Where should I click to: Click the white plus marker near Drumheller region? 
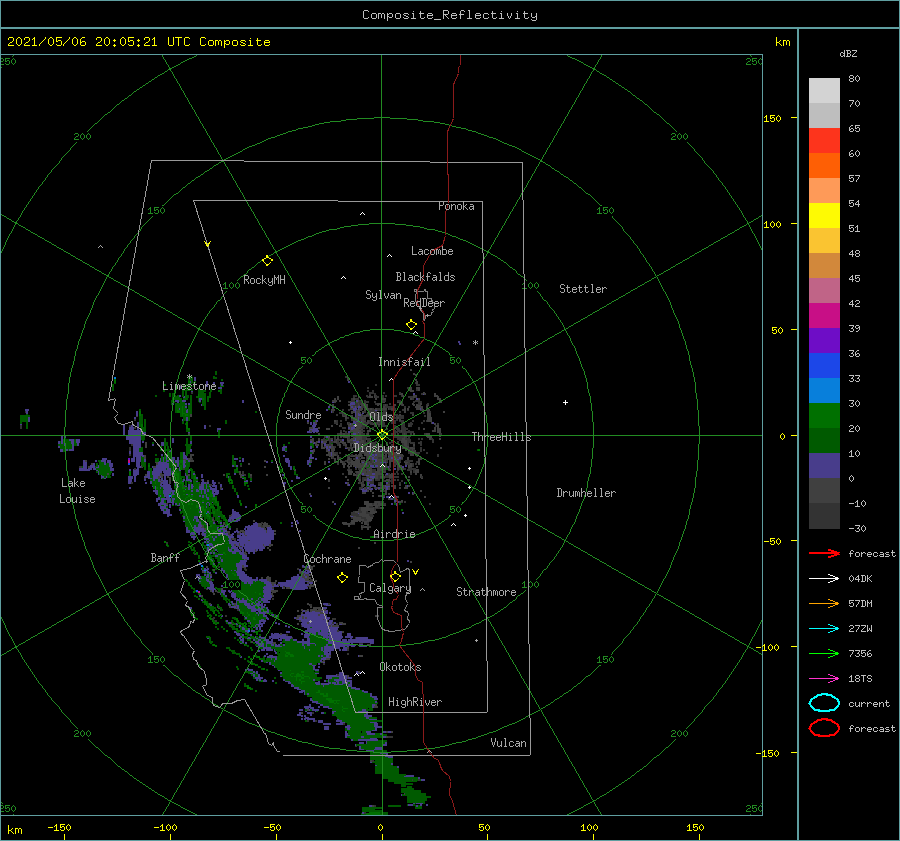565,402
